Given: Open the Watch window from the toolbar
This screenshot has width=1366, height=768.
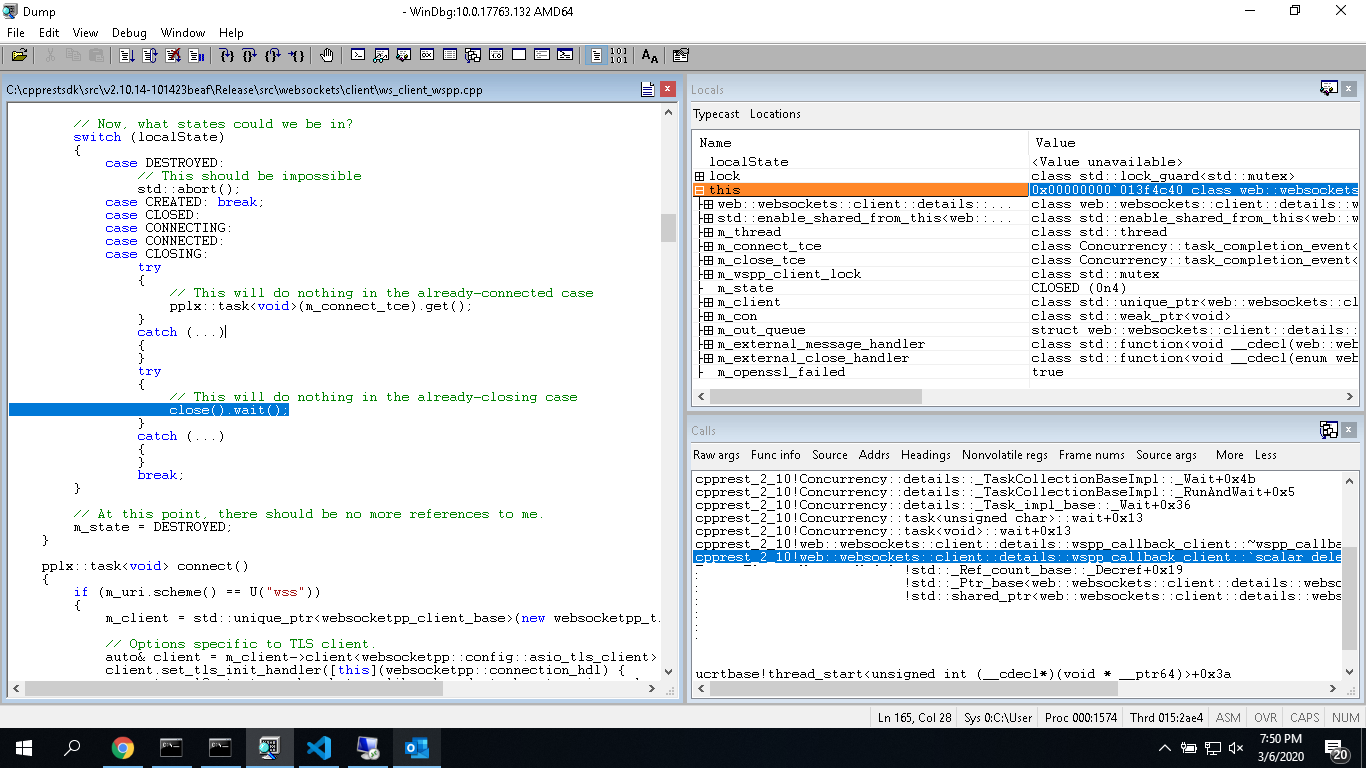Looking at the screenshot, I should click(381, 55).
